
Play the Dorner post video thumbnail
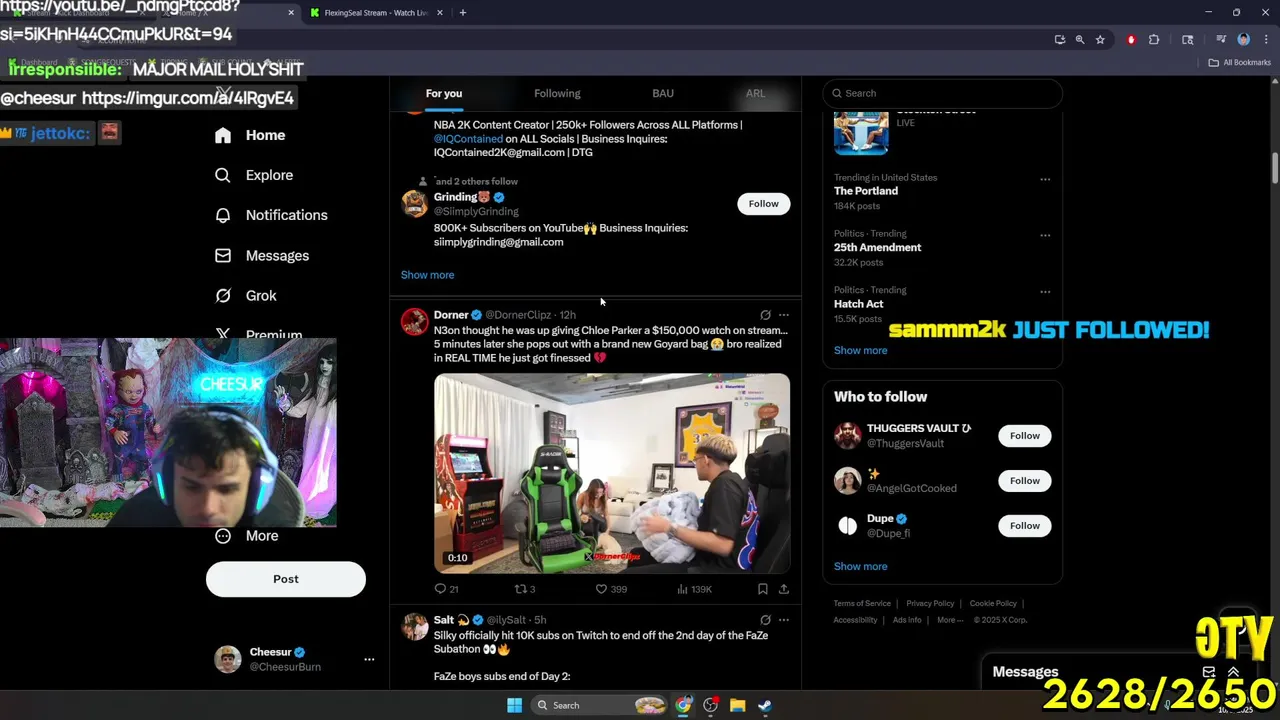click(x=612, y=473)
